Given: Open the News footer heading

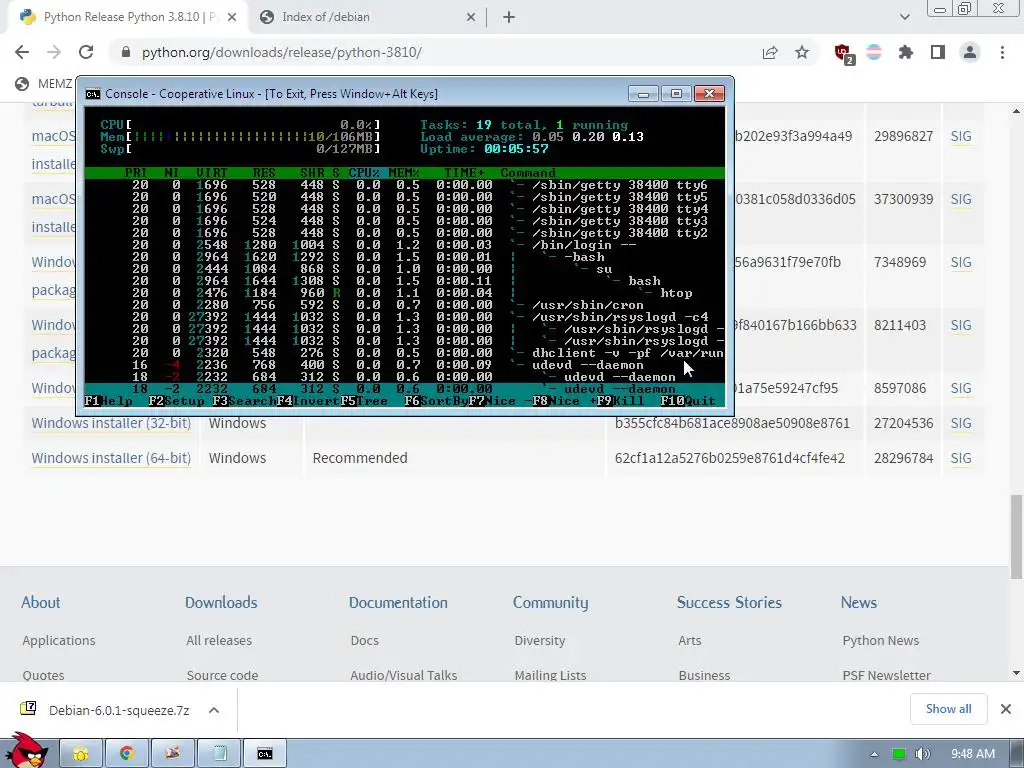Looking at the screenshot, I should pos(859,602).
